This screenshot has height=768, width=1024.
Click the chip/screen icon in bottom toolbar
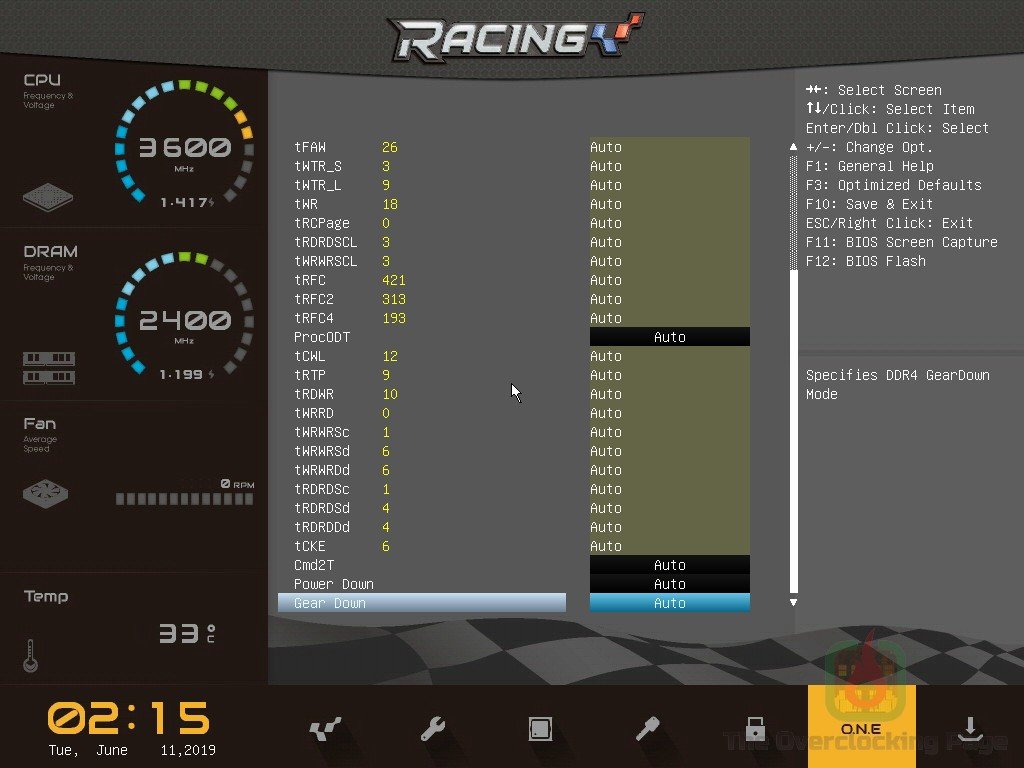[x=540, y=729]
